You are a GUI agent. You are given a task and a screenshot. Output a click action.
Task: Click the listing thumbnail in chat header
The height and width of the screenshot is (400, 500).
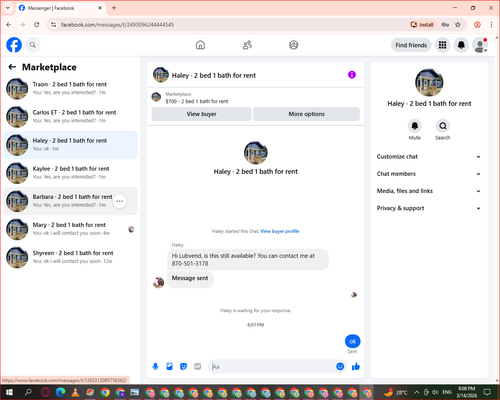tap(161, 75)
